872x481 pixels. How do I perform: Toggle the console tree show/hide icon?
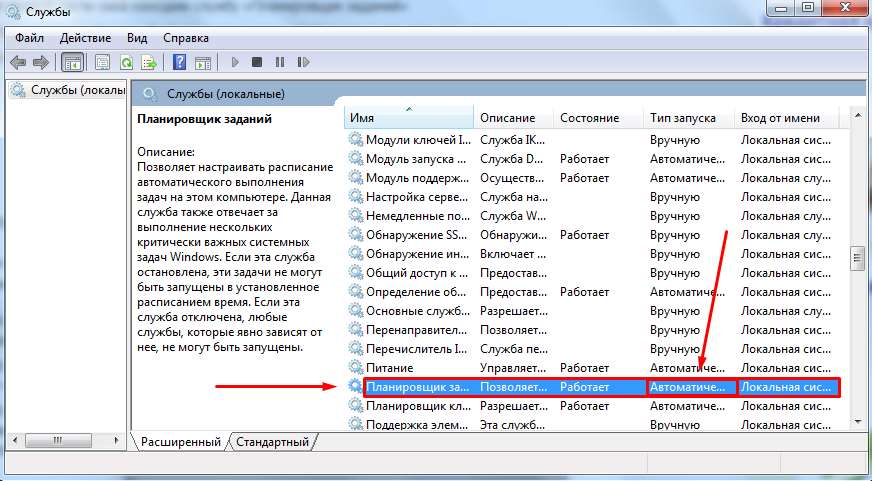73,62
